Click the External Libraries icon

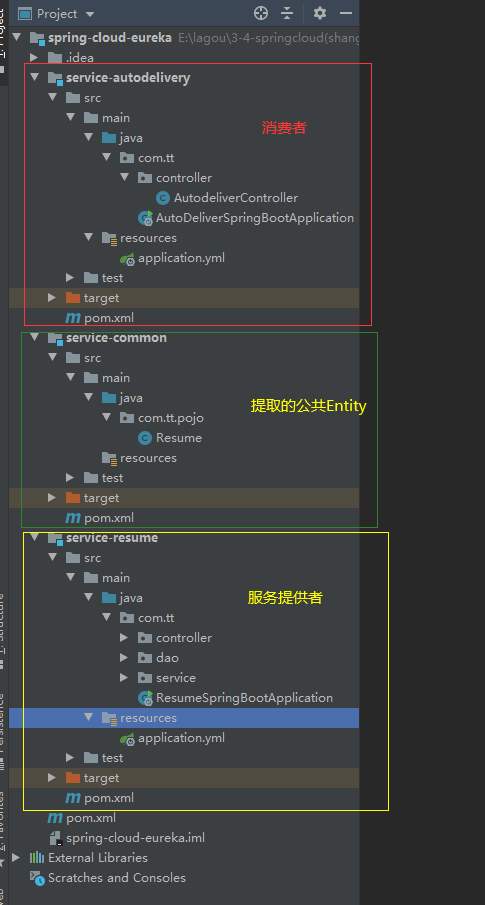tap(37, 858)
